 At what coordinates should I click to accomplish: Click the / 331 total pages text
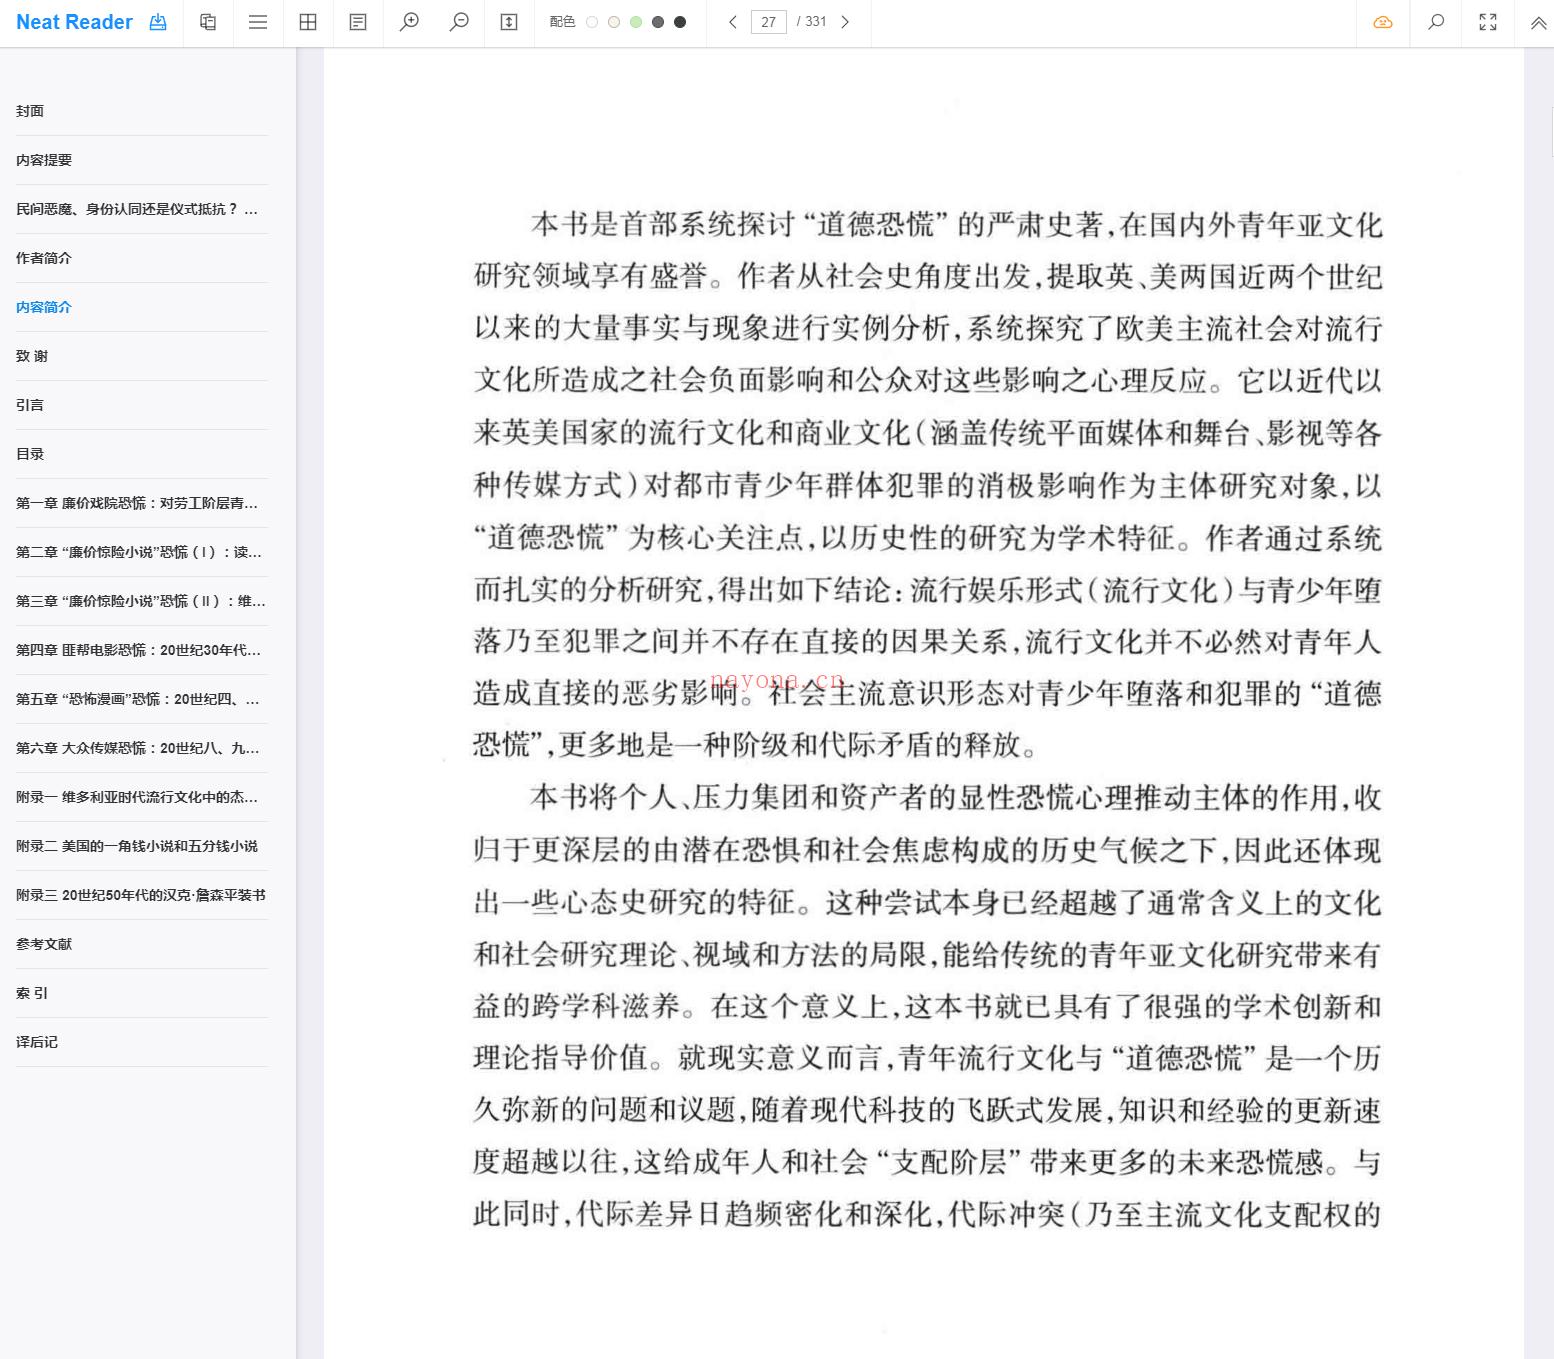tap(812, 22)
